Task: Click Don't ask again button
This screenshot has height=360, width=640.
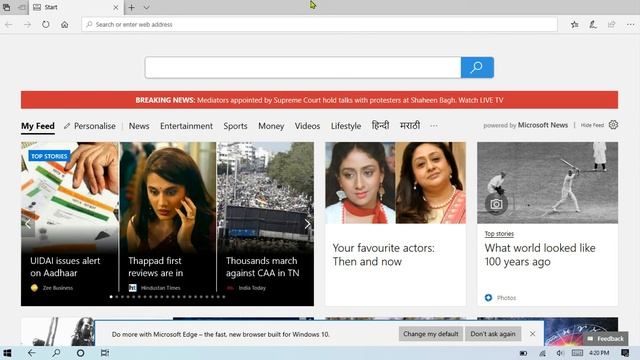Action: pyautogui.click(x=493, y=334)
